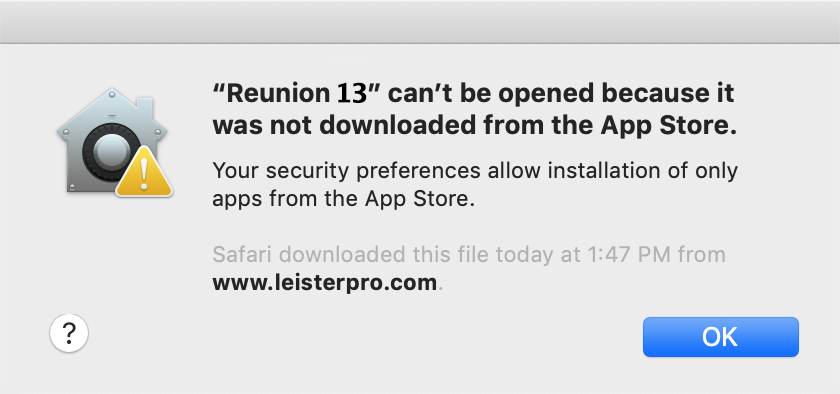
Task: Click the www.leisterpro.com source address
Action: (x=325, y=283)
